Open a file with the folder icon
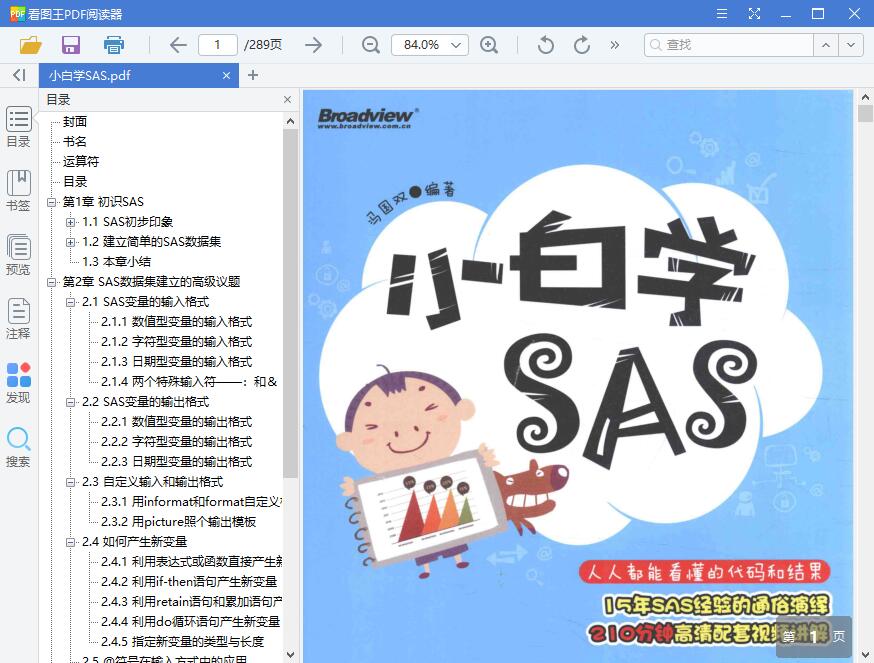This screenshot has width=874, height=663. (31, 45)
